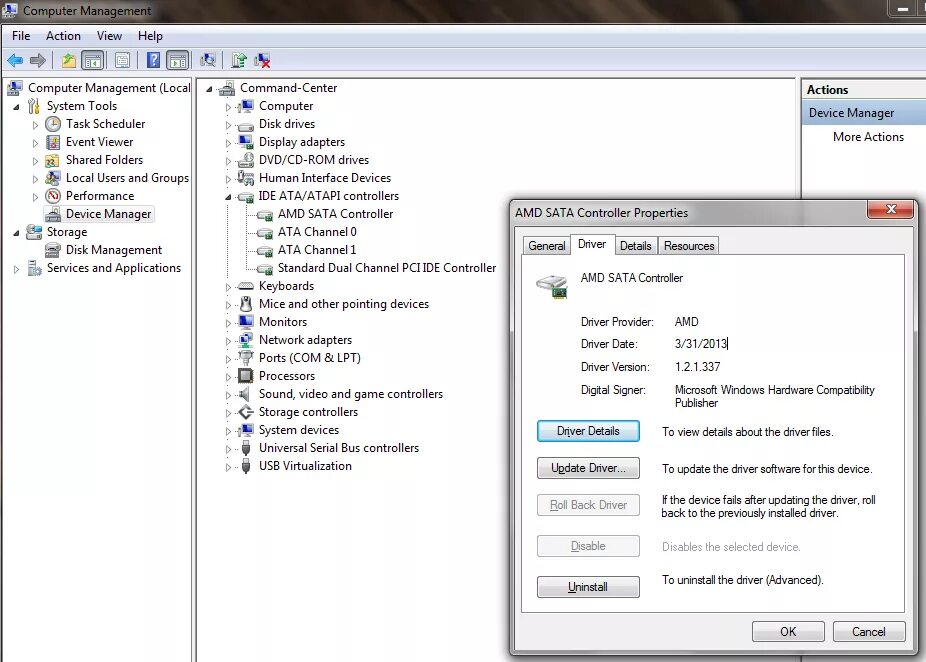This screenshot has width=926, height=662.
Task: Select Mice and other pointing devices
Action: point(344,304)
